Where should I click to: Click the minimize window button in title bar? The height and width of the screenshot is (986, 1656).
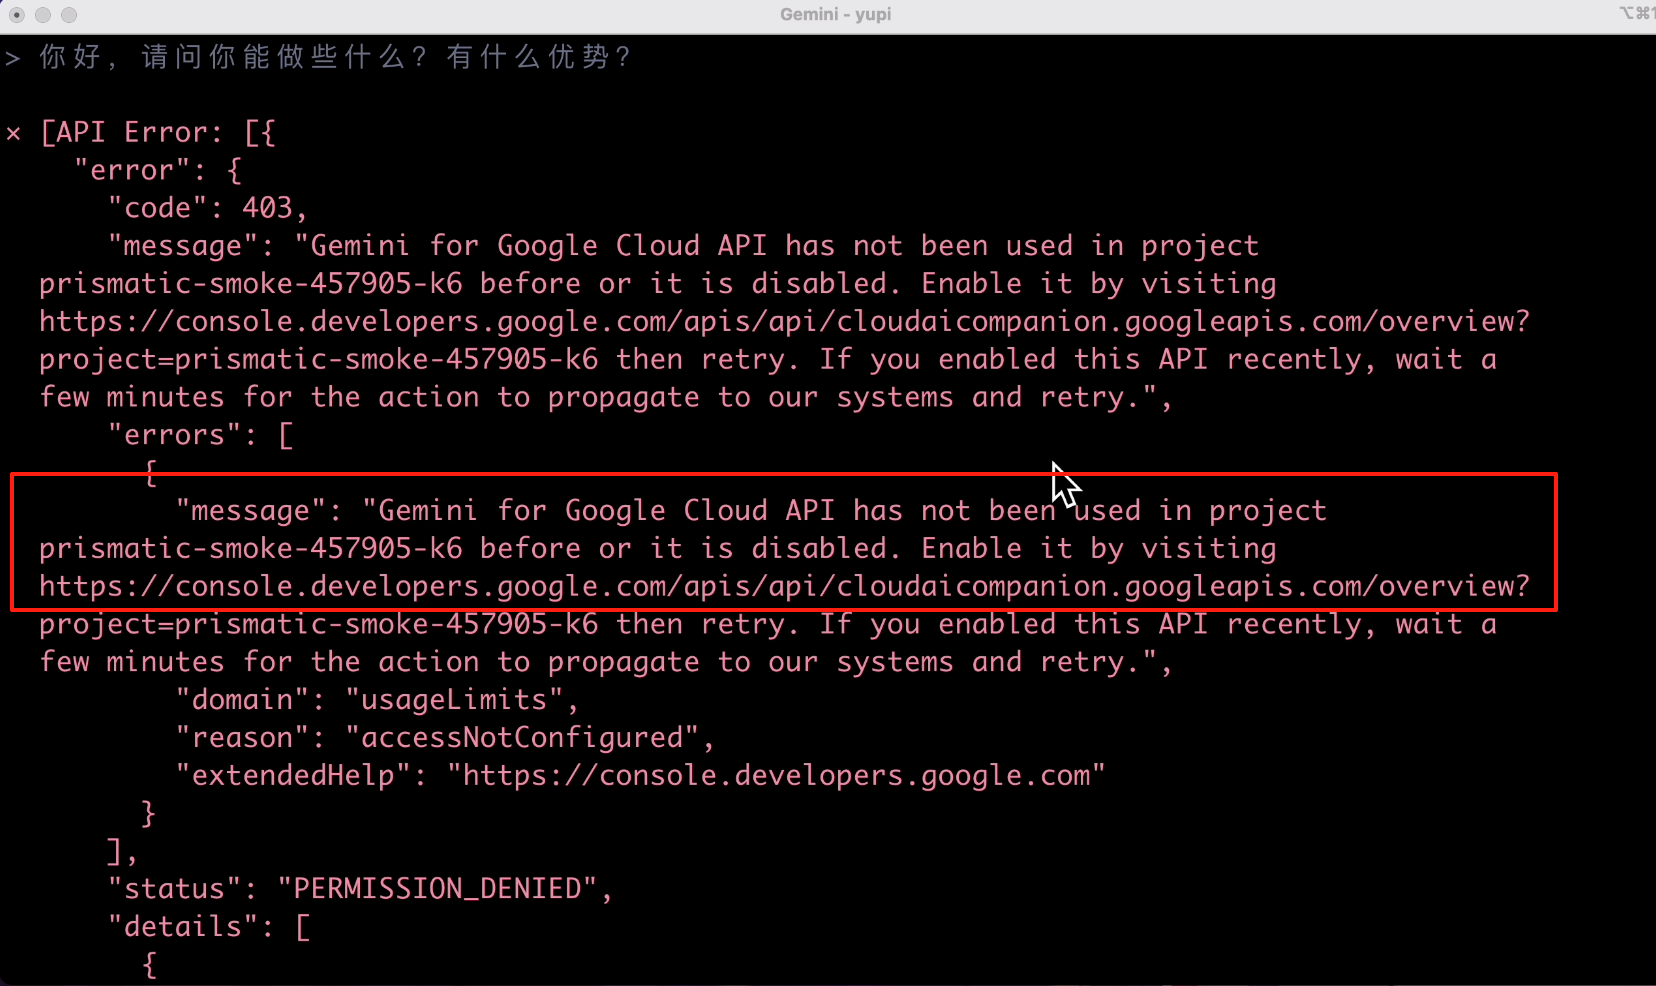click(x=43, y=15)
